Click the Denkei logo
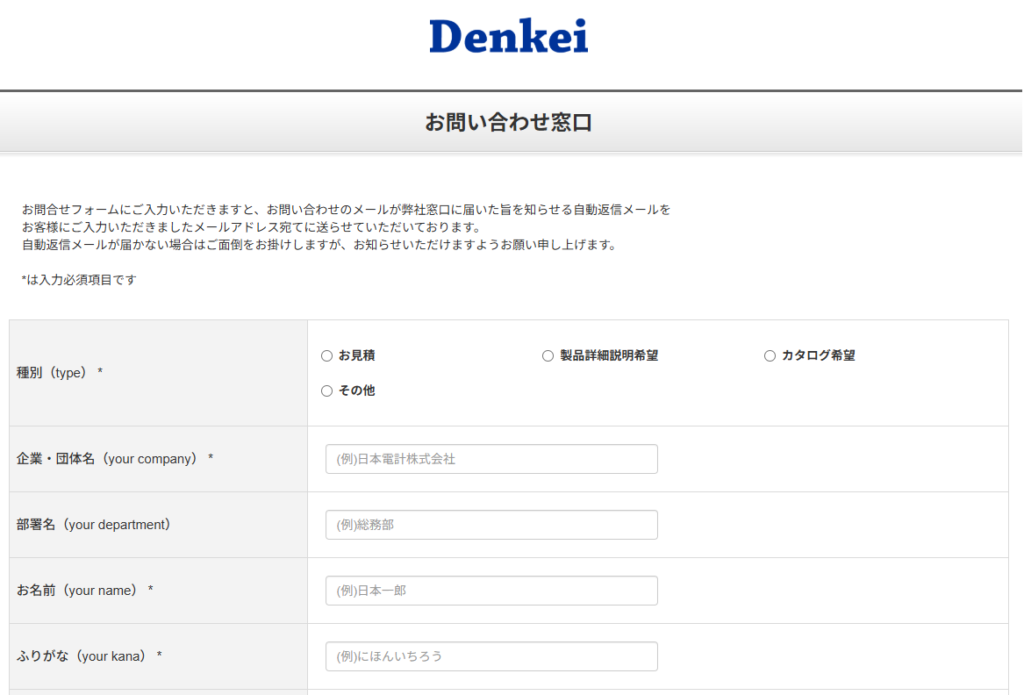This screenshot has height=695, width=1024. [x=509, y=36]
